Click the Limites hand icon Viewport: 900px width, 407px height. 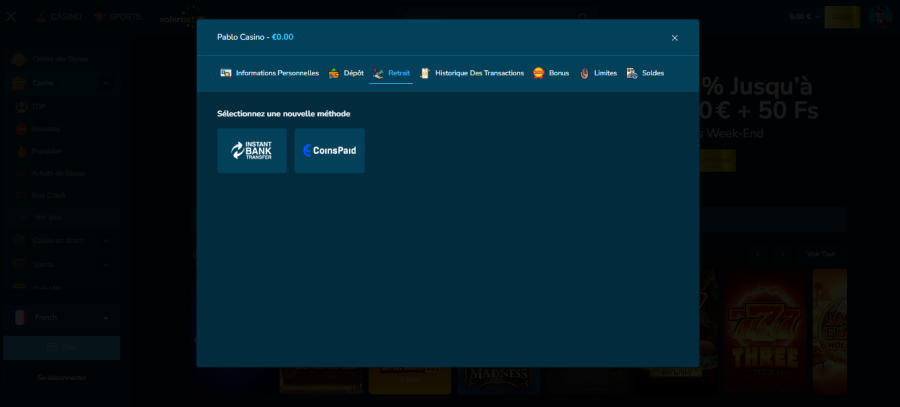click(x=584, y=73)
